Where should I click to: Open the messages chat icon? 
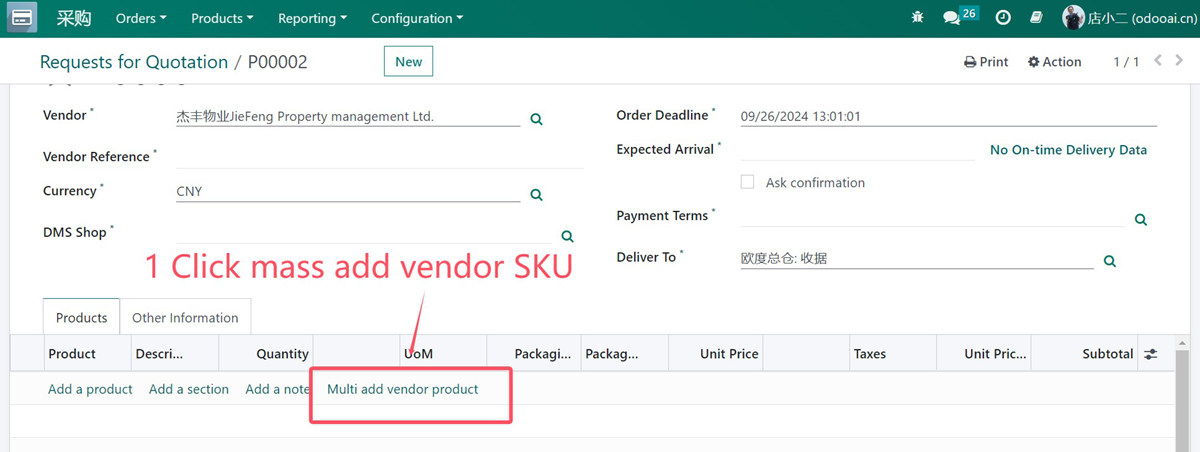coord(951,18)
